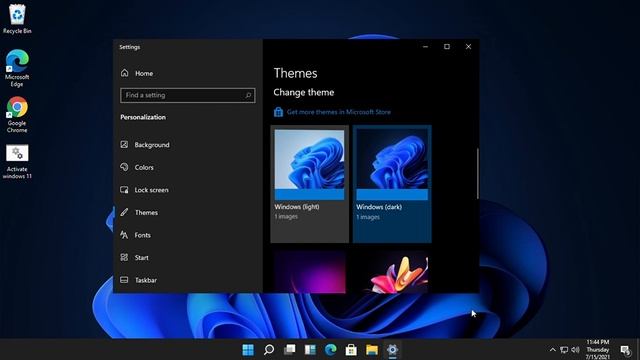Click the Microsoft Store bag icon beside link
Image resolution: width=640 pixels, height=360 pixels.
(278, 111)
